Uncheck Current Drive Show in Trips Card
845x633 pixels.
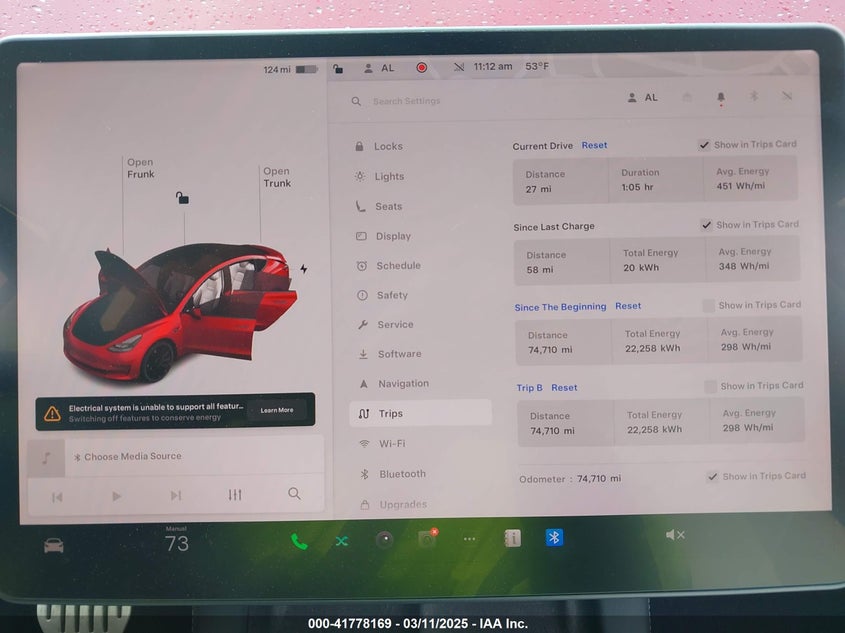coord(705,145)
